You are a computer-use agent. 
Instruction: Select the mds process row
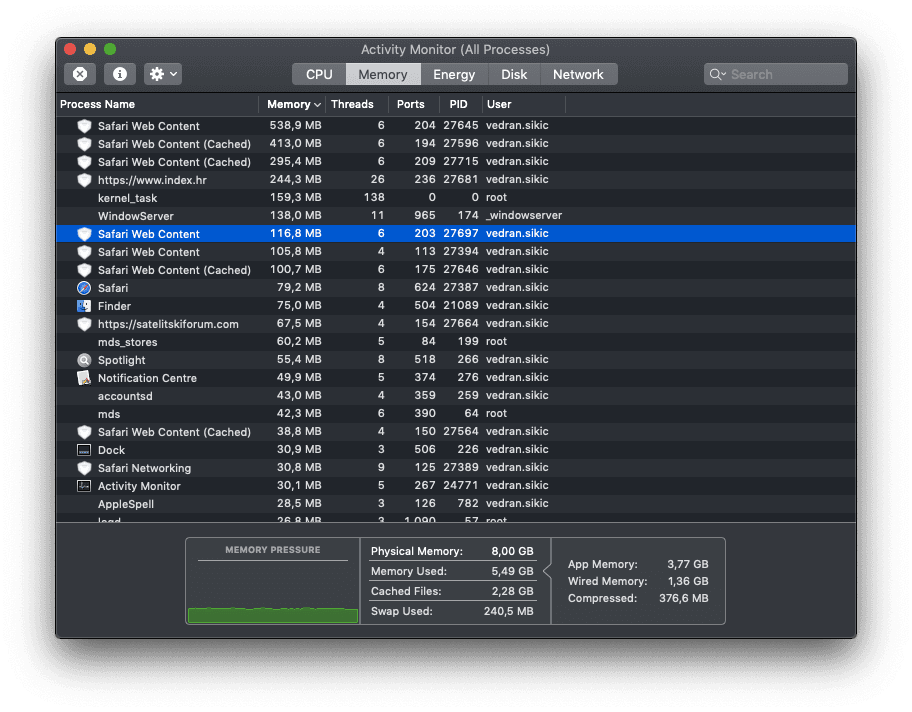point(456,414)
